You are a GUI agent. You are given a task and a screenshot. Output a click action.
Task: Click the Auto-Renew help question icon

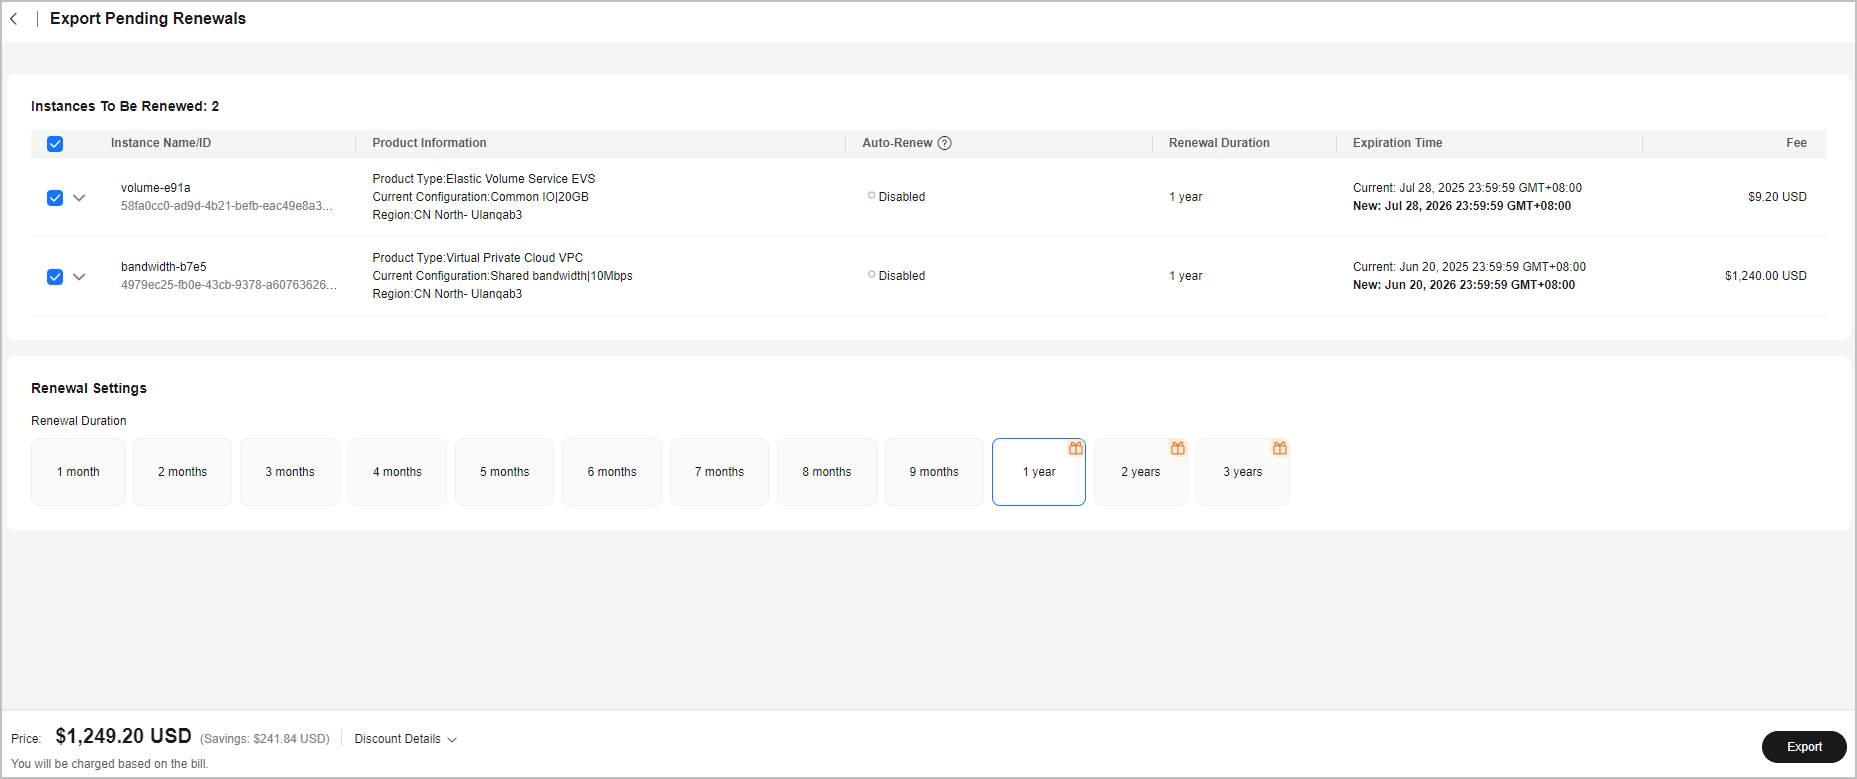click(x=945, y=143)
